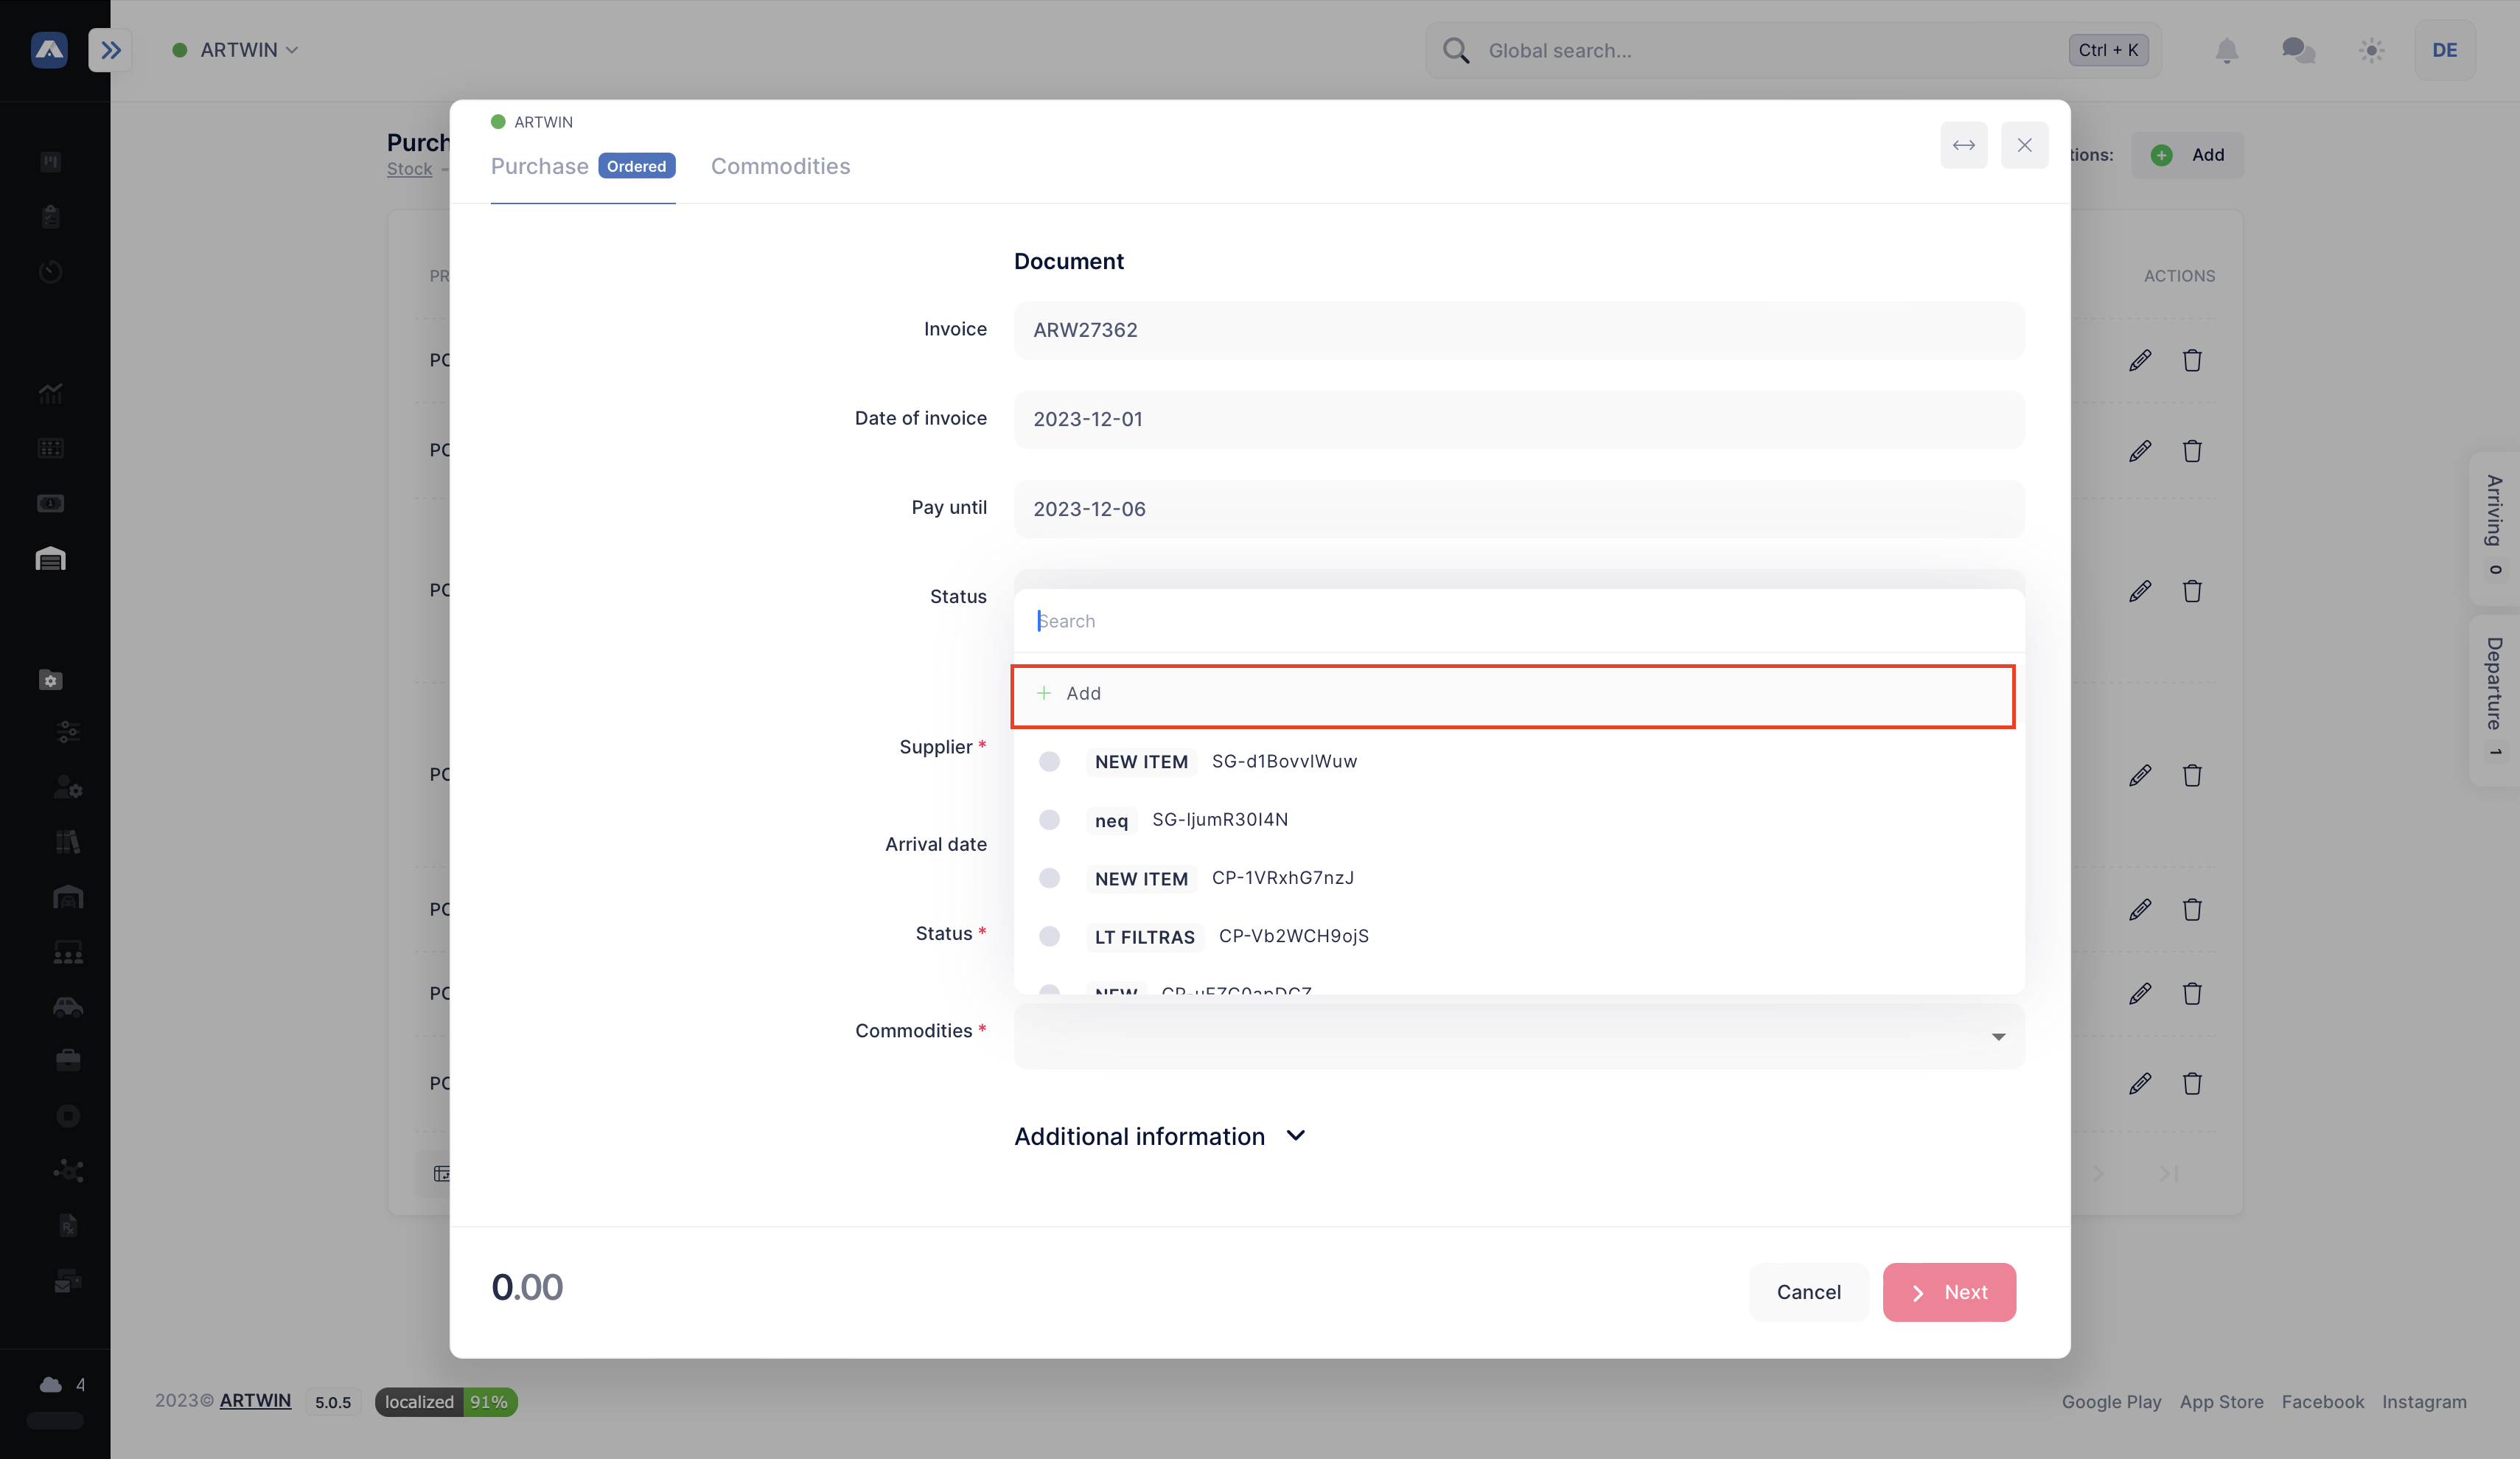Select the LT FILTRAS radio option
The width and height of the screenshot is (2520, 1459).
pos(1049,936)
